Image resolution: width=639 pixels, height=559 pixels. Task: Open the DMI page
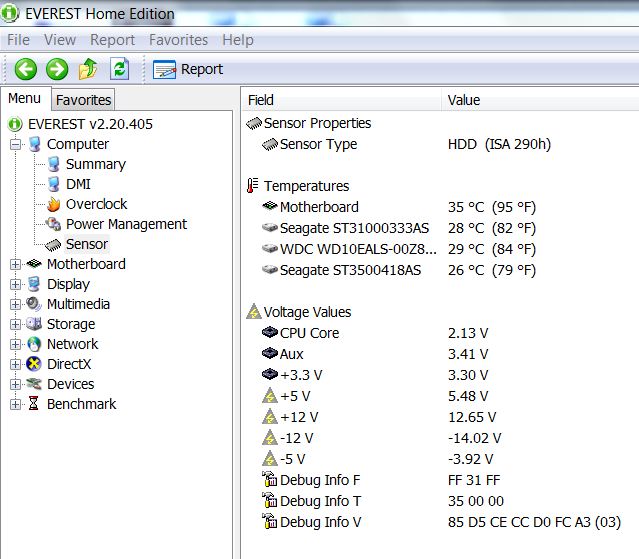point(78,184)
